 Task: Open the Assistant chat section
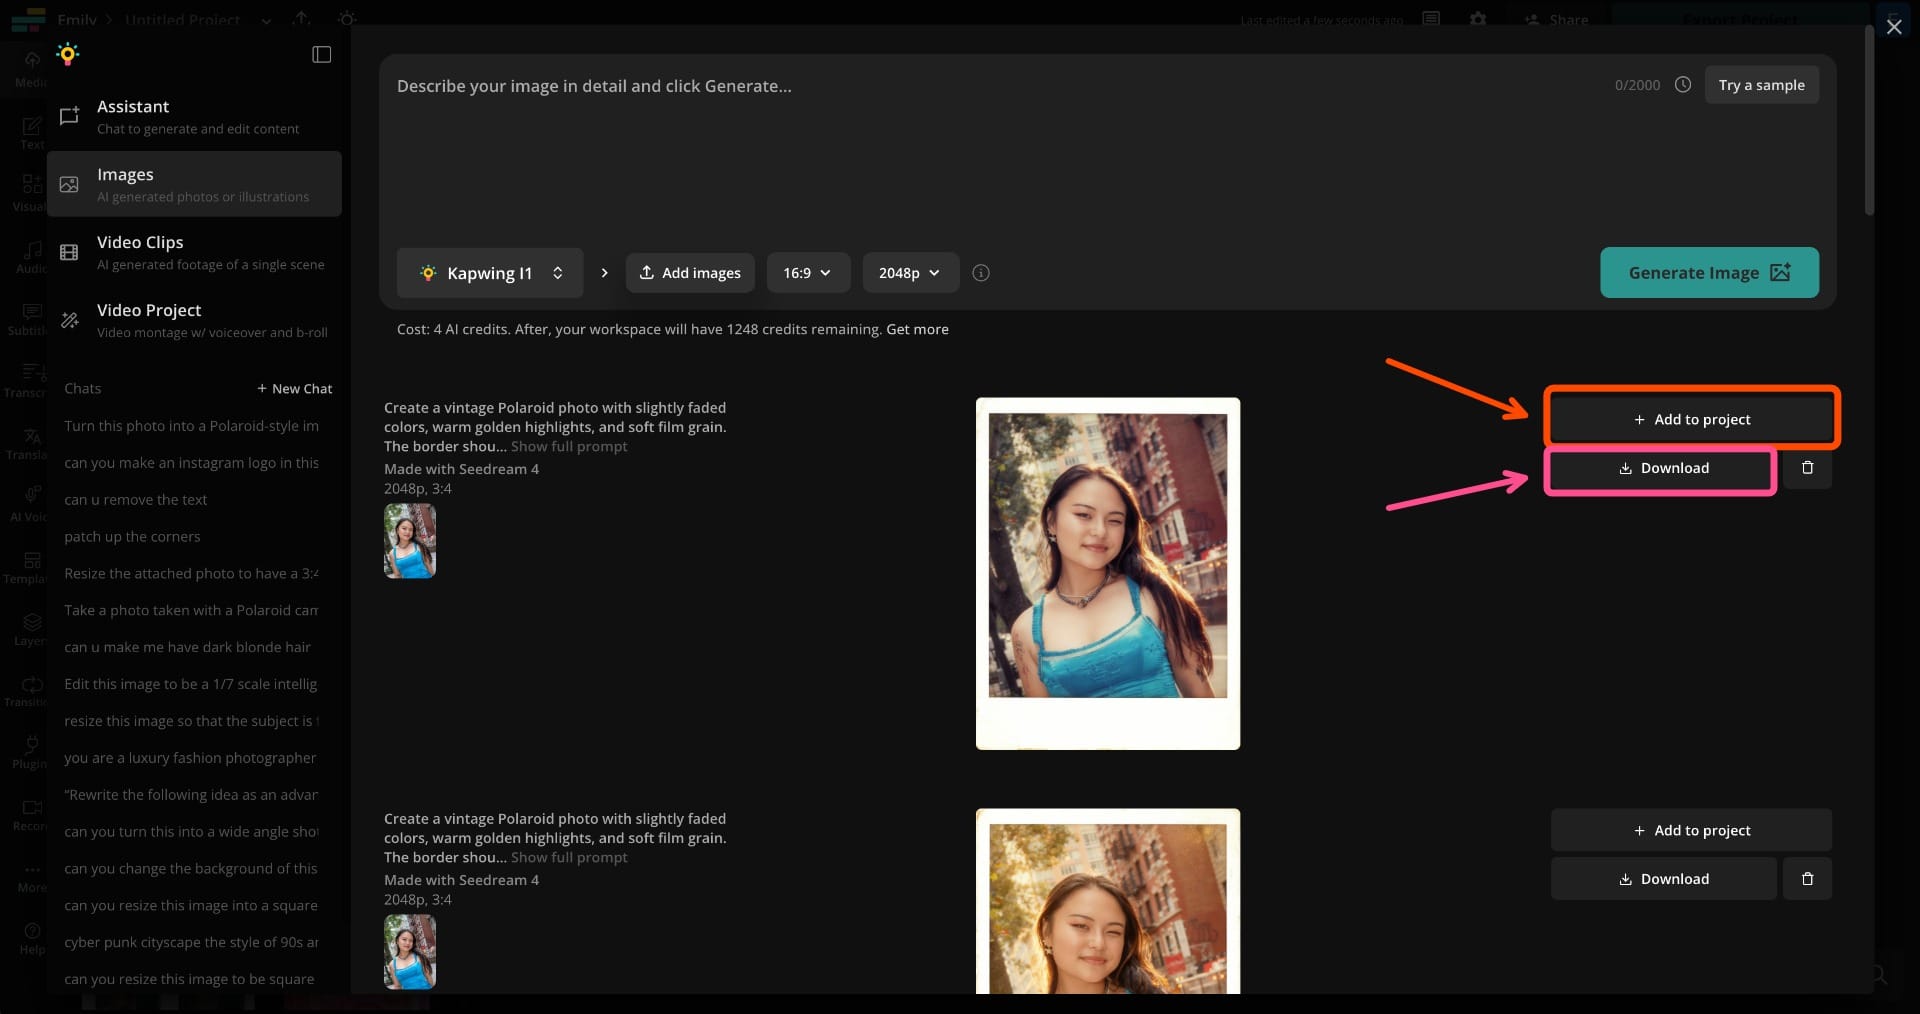(x=194, y=116)
